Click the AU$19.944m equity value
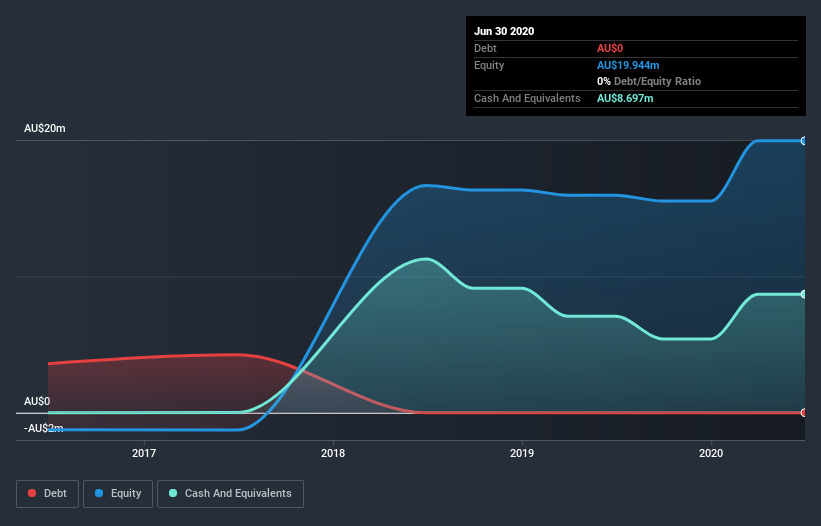Viewport: 821px width, 526px height. tap(628, 65)
